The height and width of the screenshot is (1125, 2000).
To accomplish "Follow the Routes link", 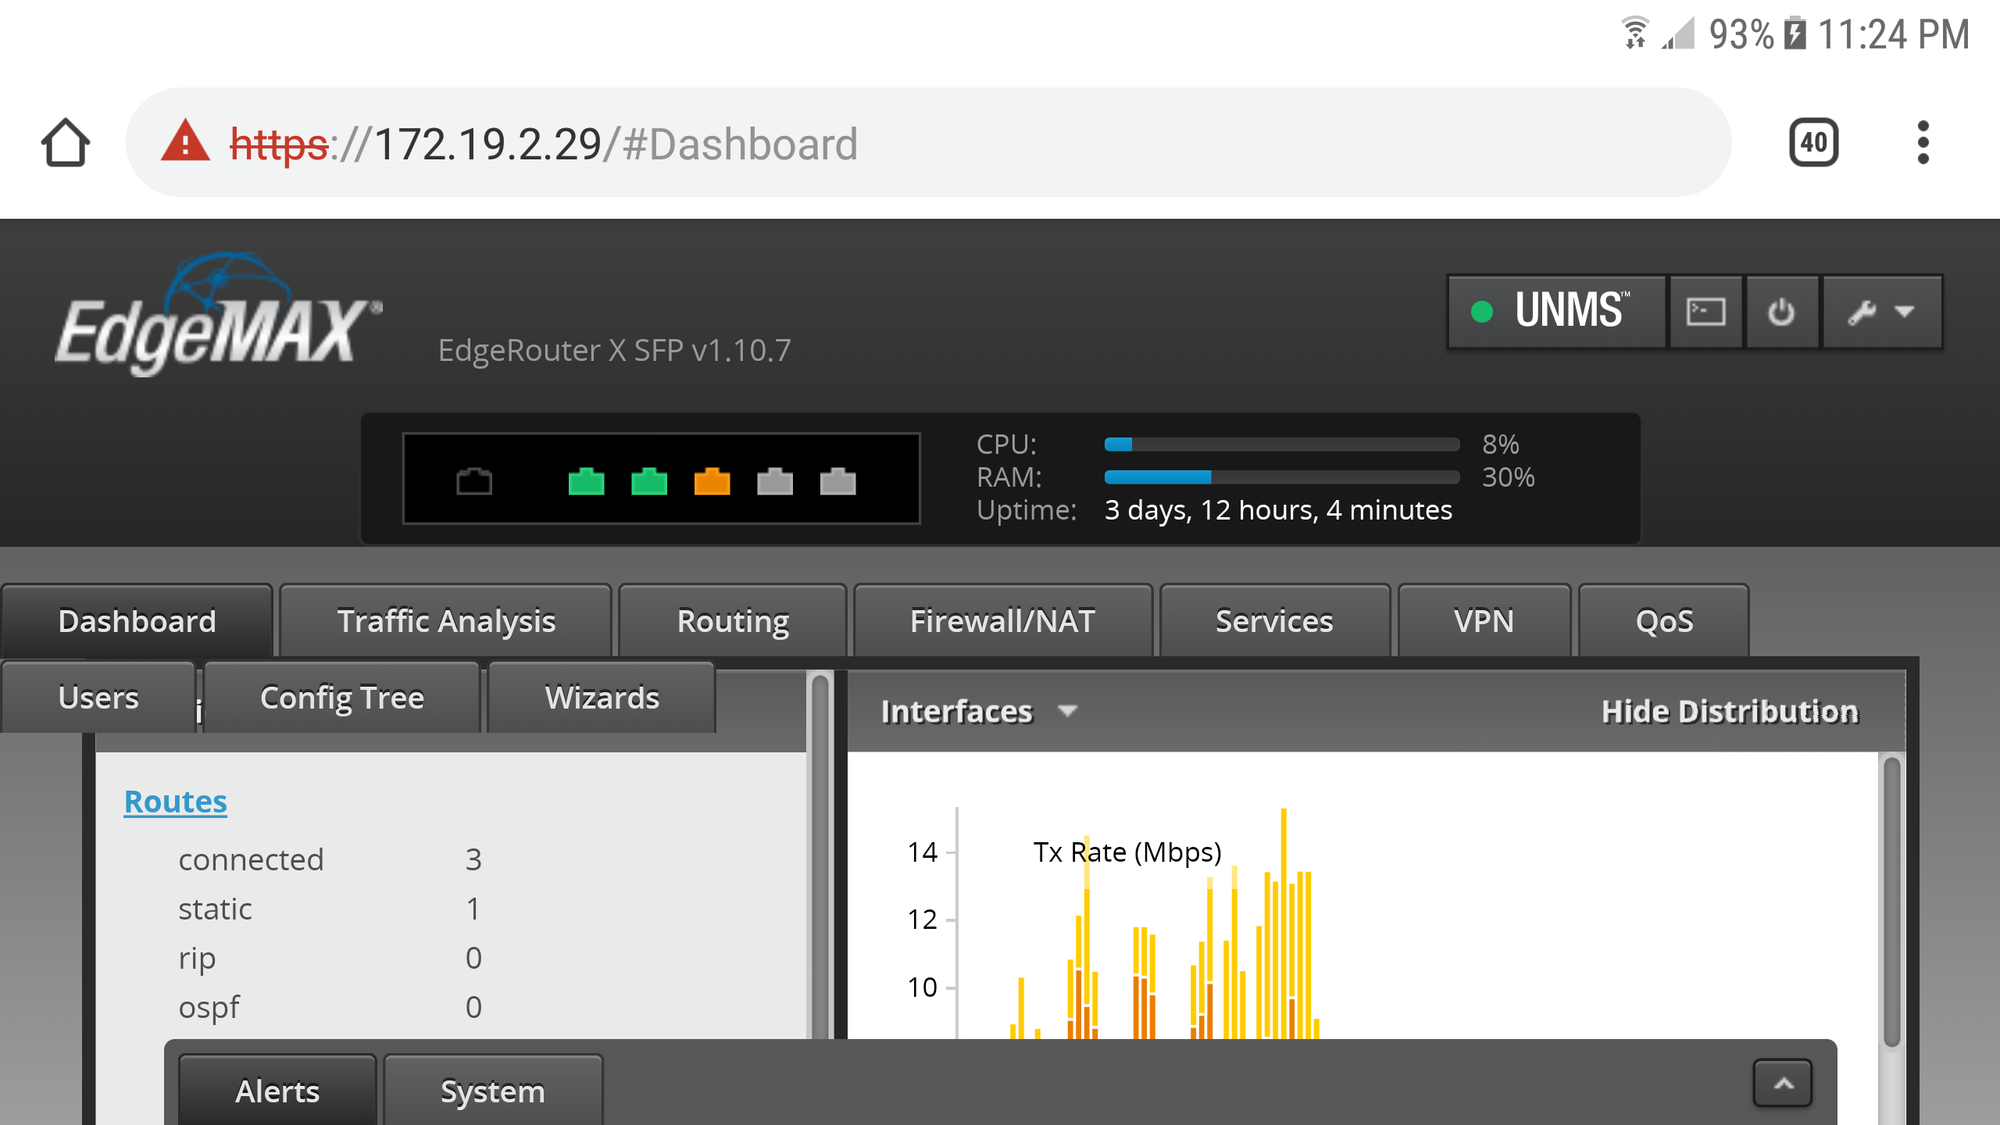I will pos(175,802).
